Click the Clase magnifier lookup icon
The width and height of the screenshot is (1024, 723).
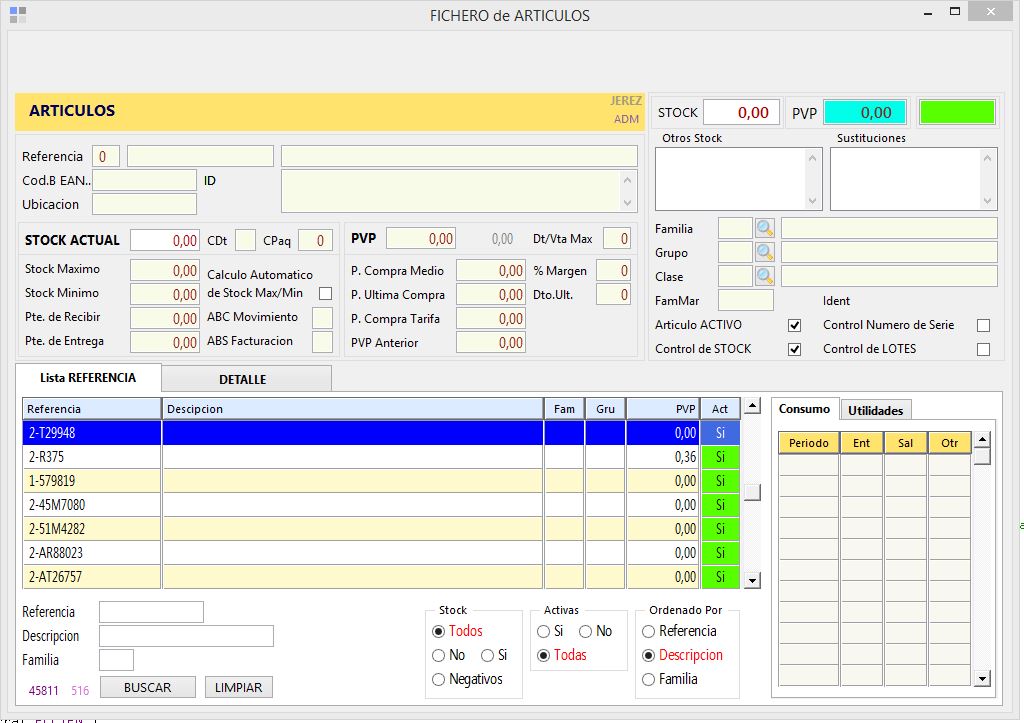tap(765, 277)
